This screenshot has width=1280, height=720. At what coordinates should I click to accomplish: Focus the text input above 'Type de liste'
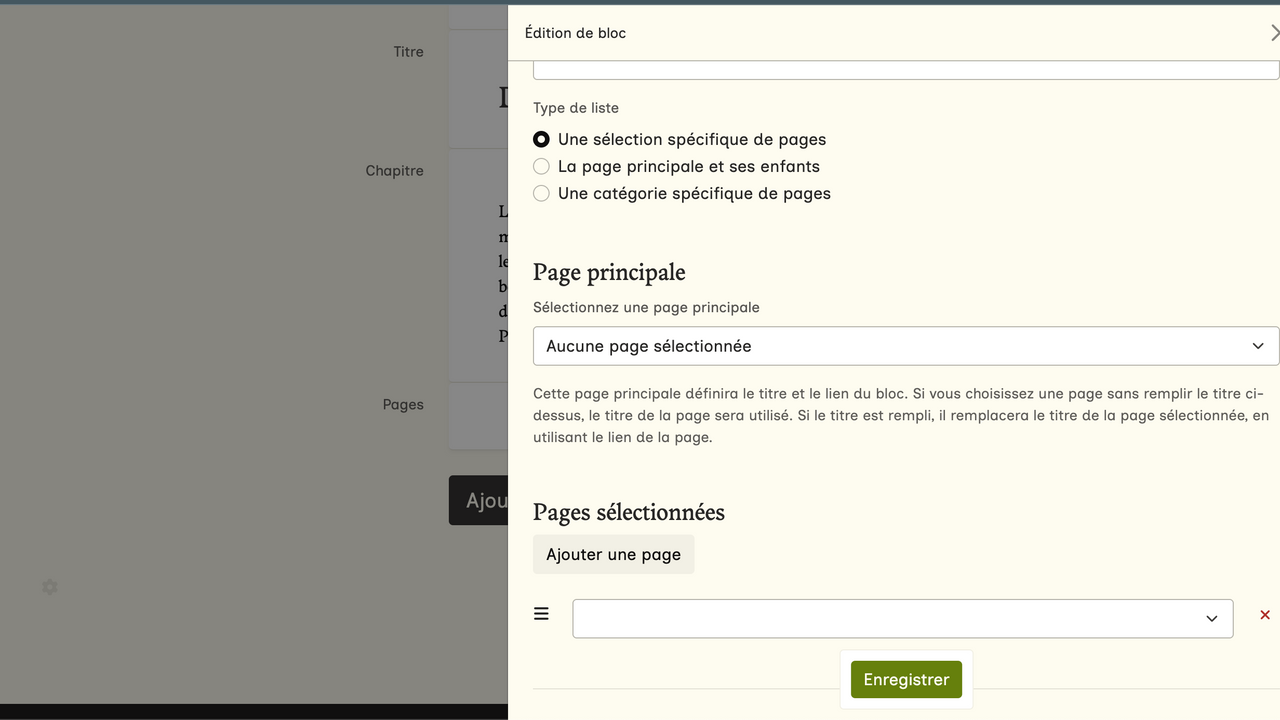[x=905, y=69]
